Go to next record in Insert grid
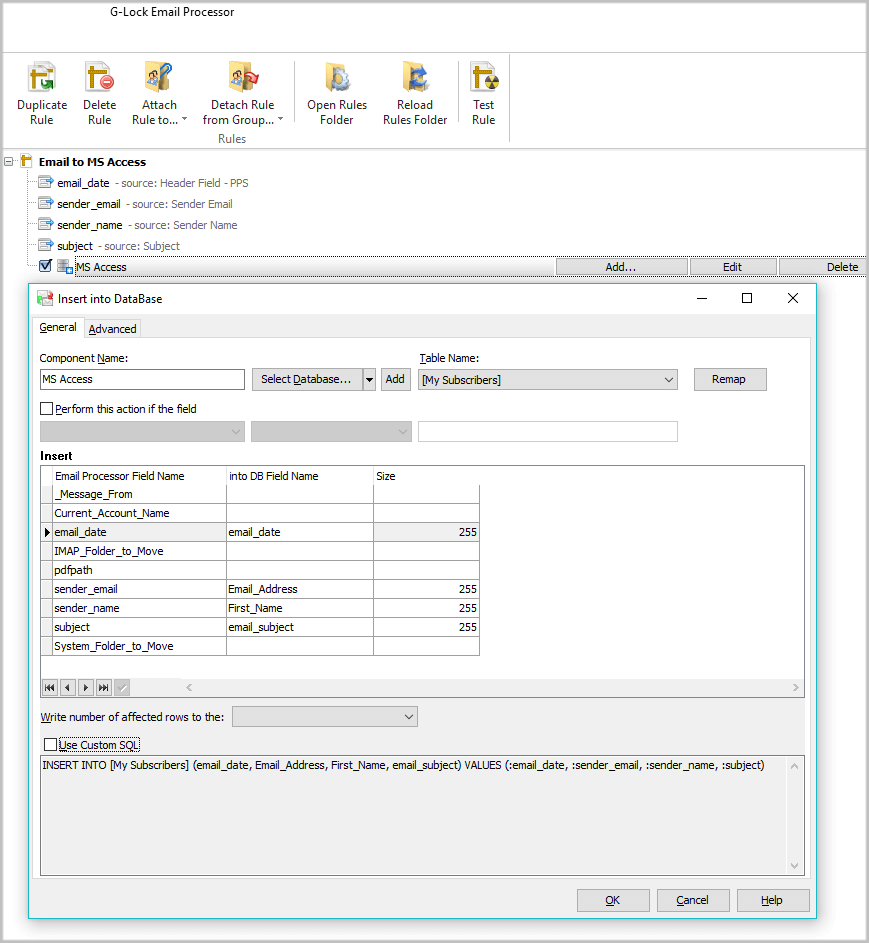 86,687
